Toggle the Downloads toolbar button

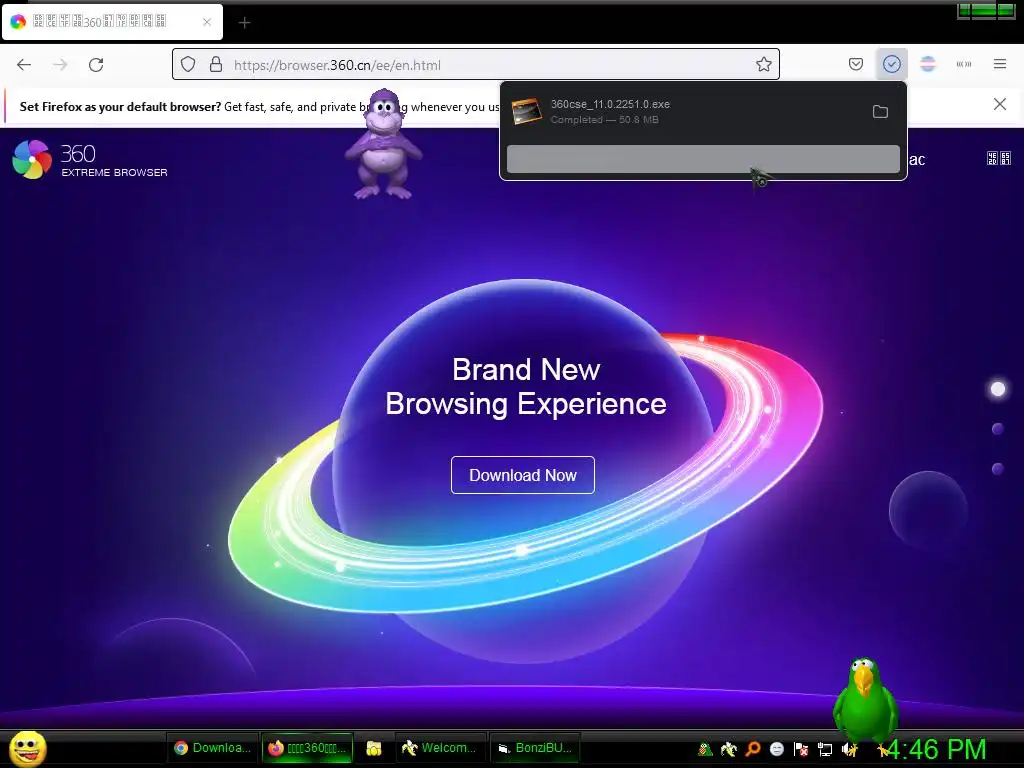click(x=891, y=64)
